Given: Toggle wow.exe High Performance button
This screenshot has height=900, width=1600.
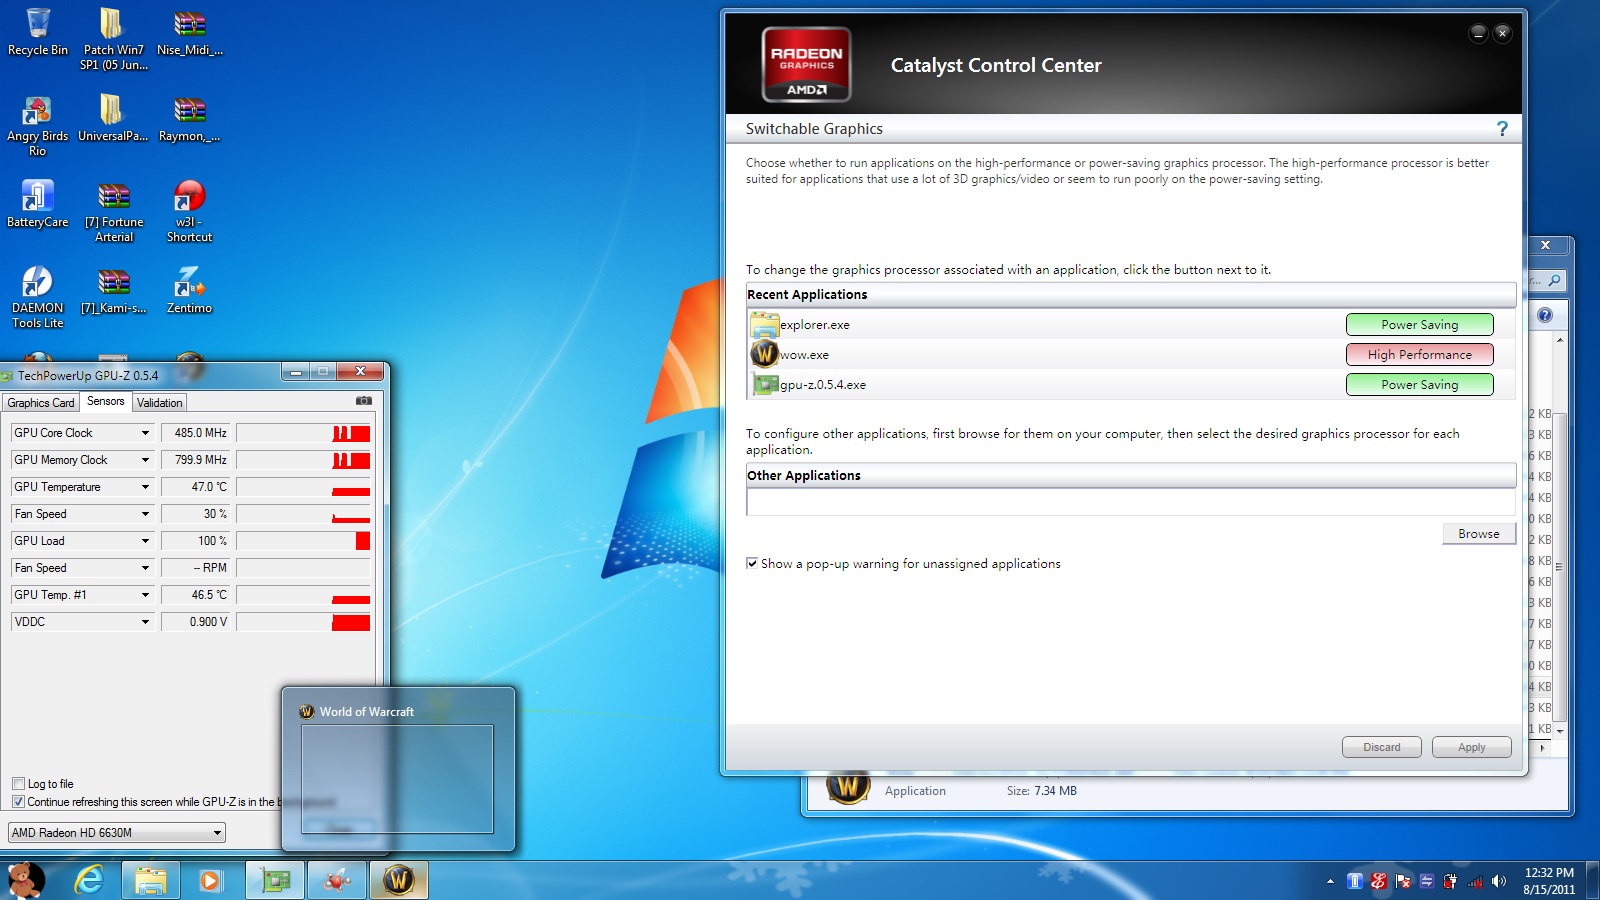Looking at the screenshot, I should click(x=1419, y=354).
